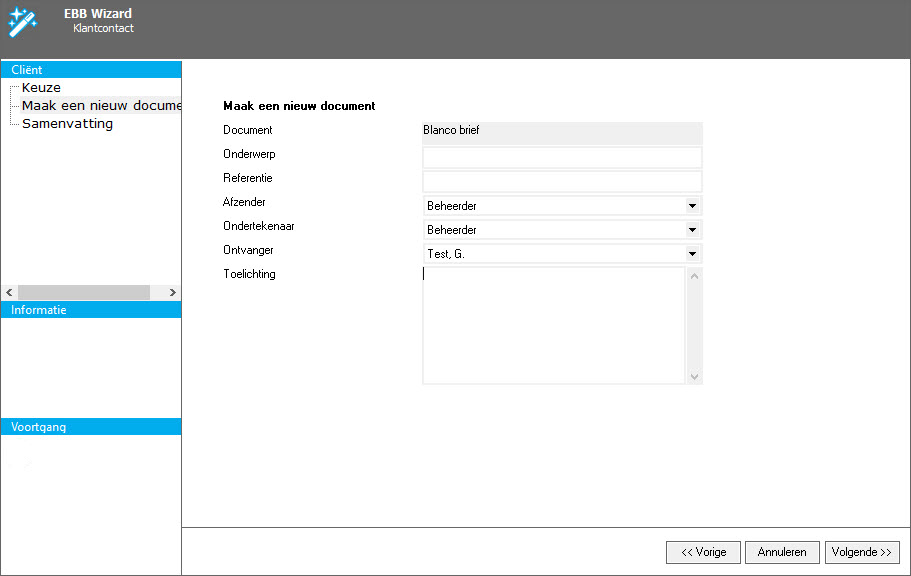Open the Samenvatting step
Image resolution: width=911 pixels, height=576 pixels.
pos(67,124)
